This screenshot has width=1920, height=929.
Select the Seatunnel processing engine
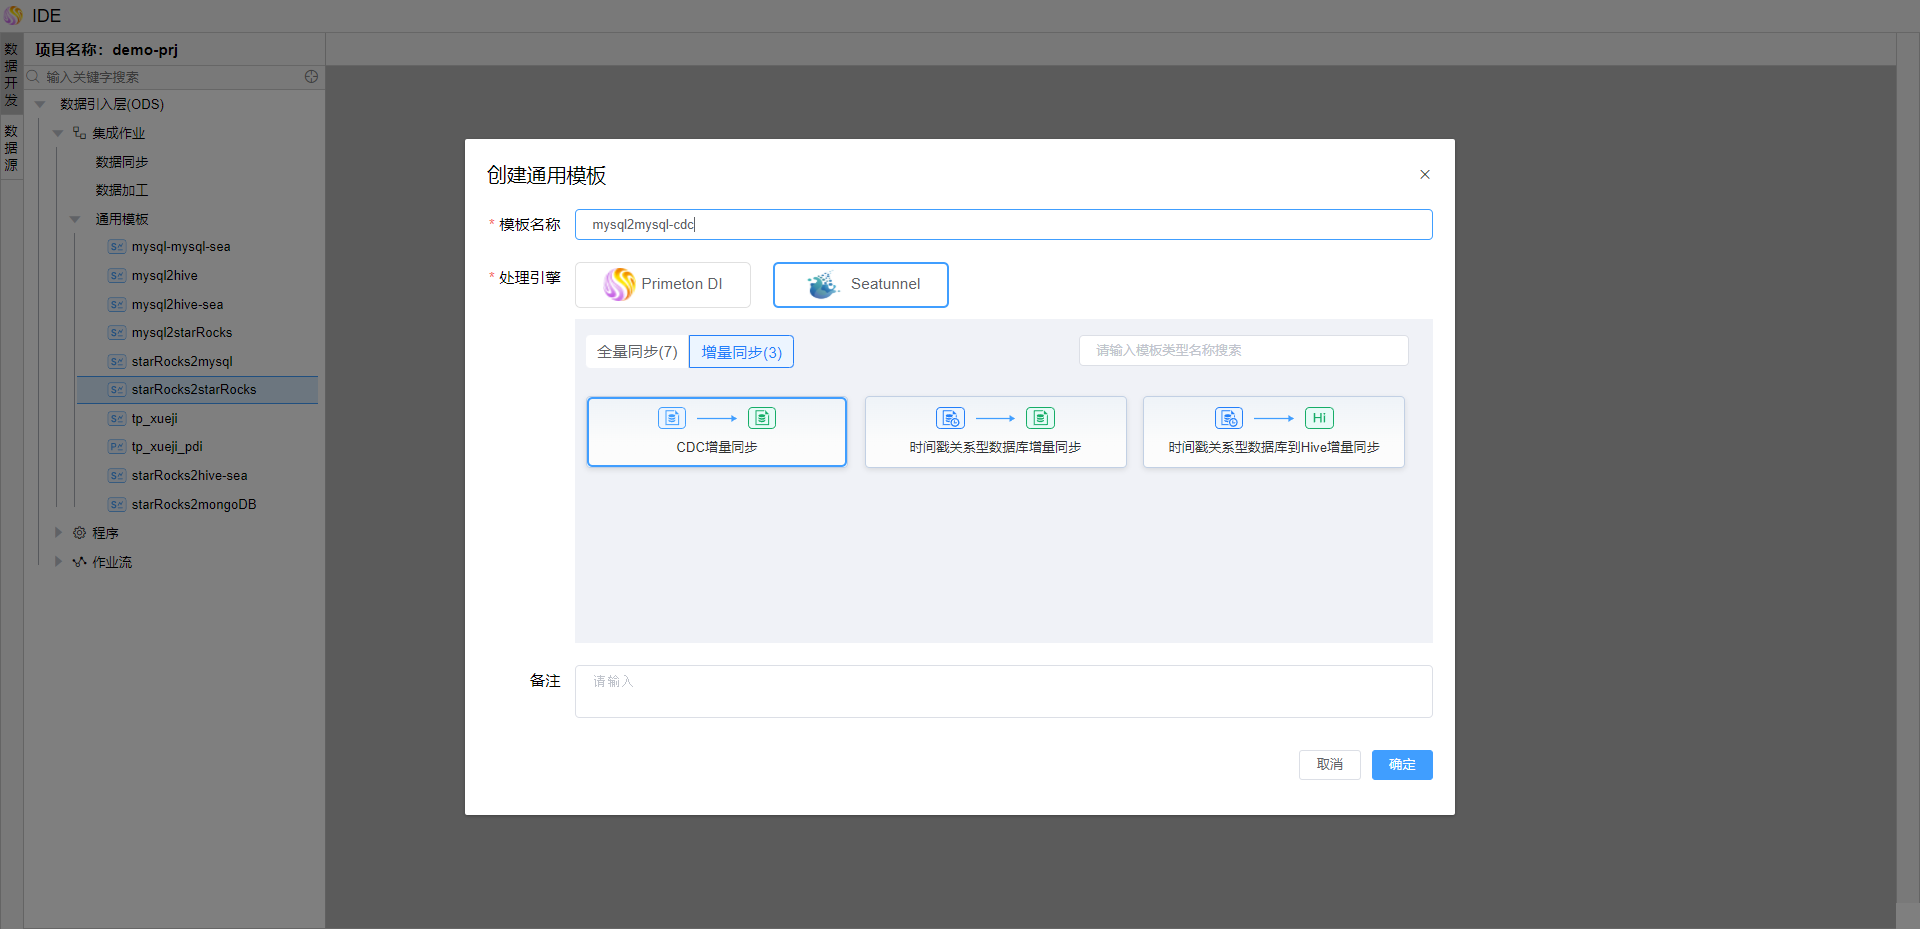click(x=860, y=285)
